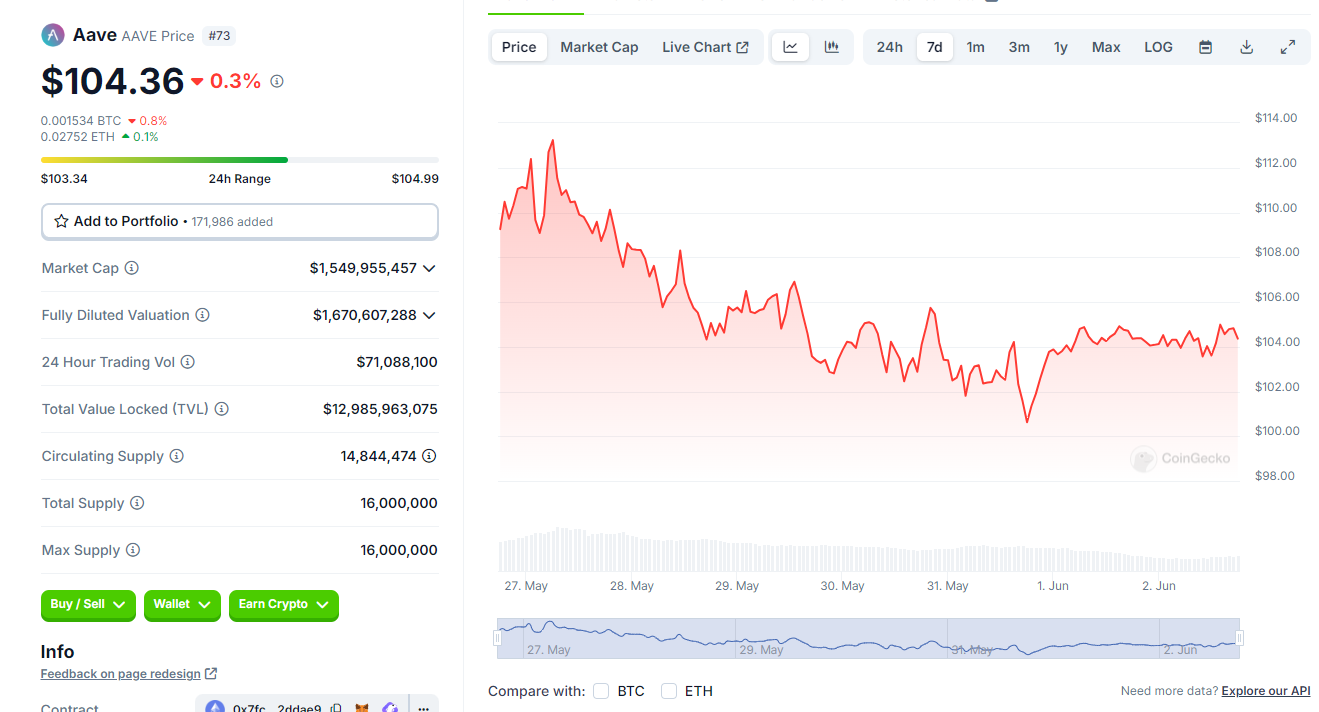Click Add to Portfolio button

[x=240, y=222]
